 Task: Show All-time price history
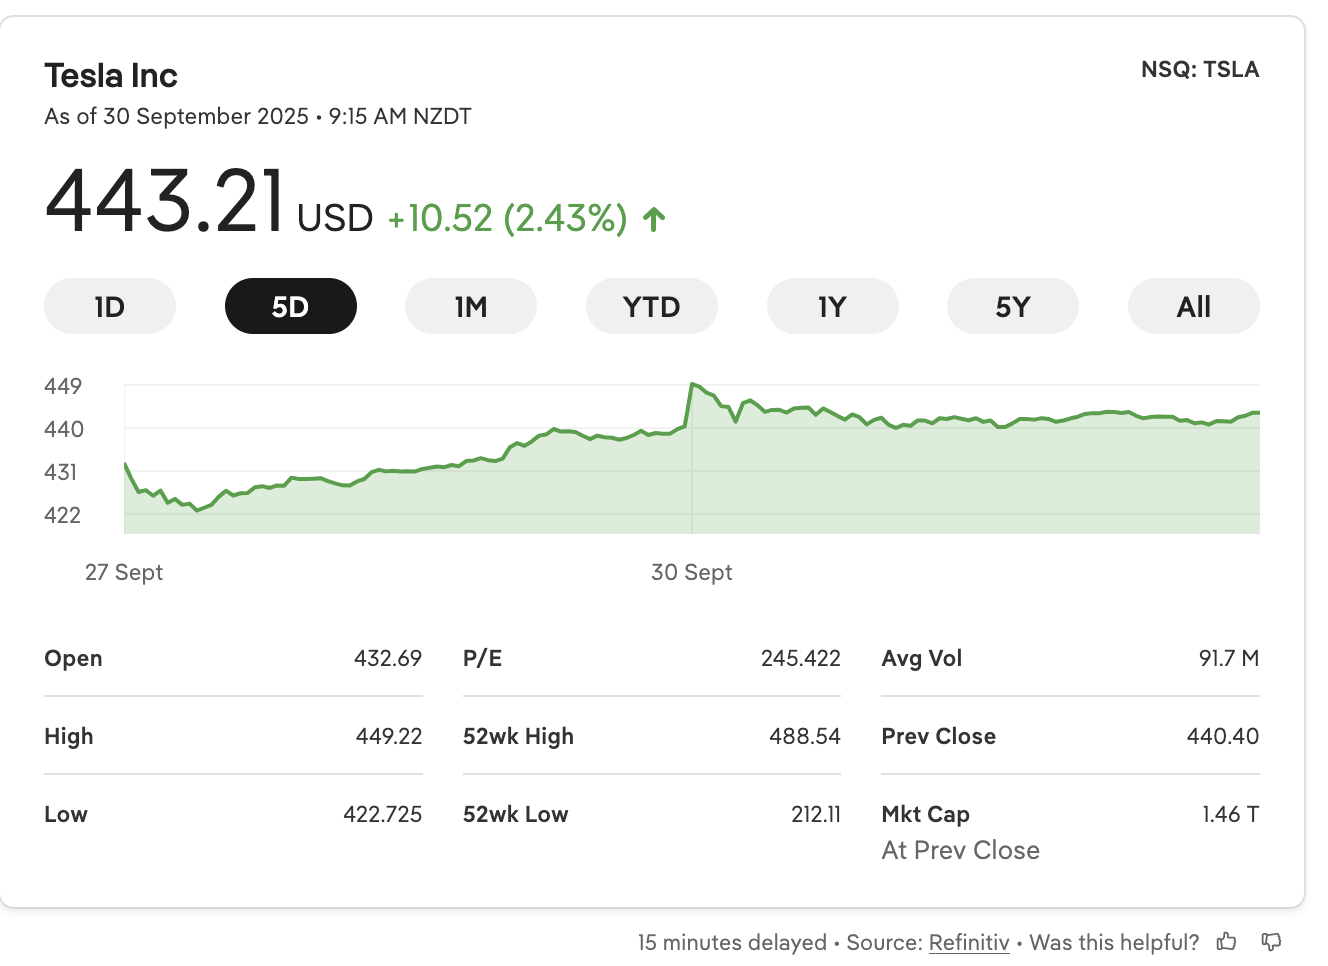1193,306
